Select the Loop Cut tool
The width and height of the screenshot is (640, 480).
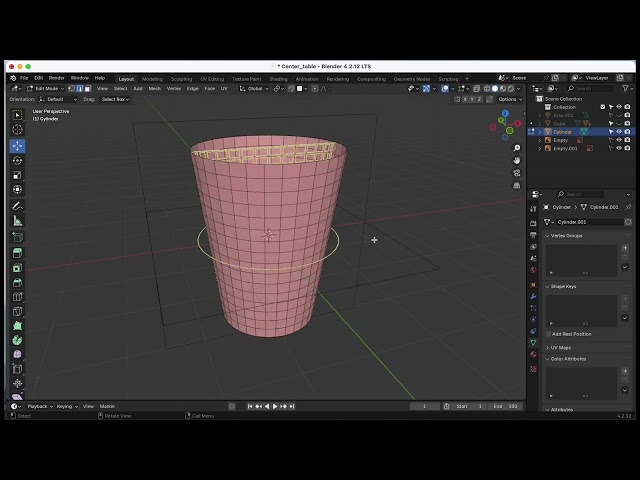17,297
